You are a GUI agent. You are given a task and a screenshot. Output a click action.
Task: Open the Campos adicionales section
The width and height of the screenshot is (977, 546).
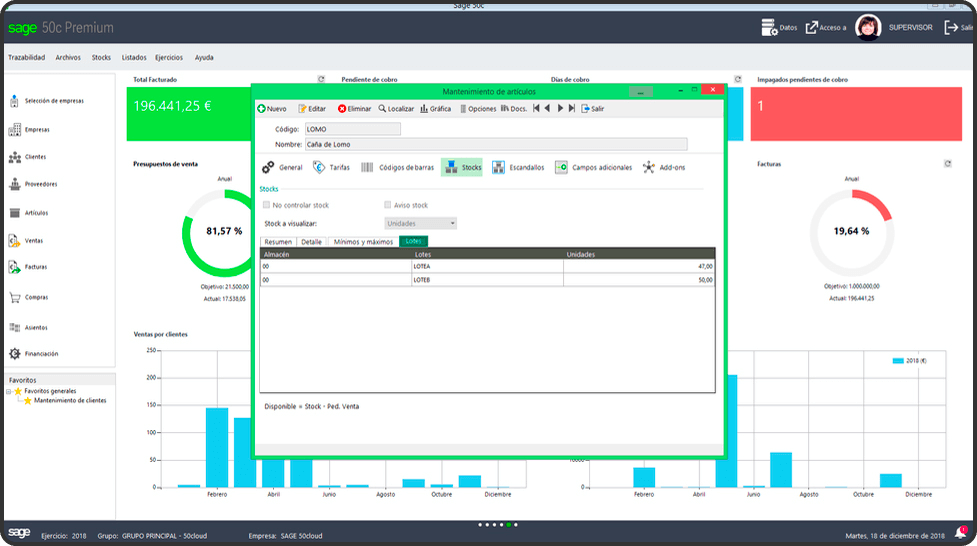pos(593,167)
